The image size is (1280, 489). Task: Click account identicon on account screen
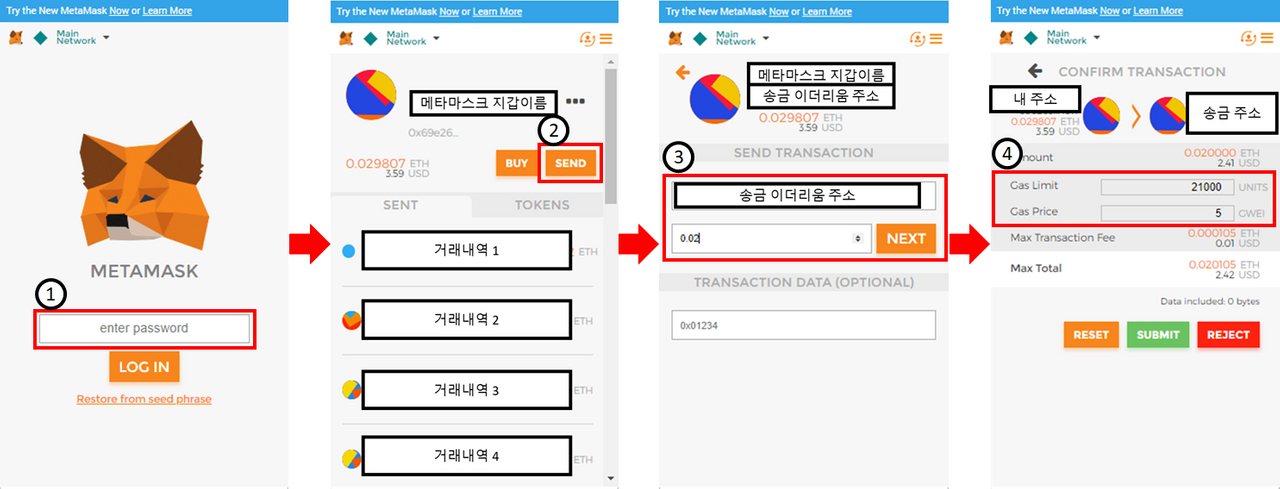pos(371,95)
